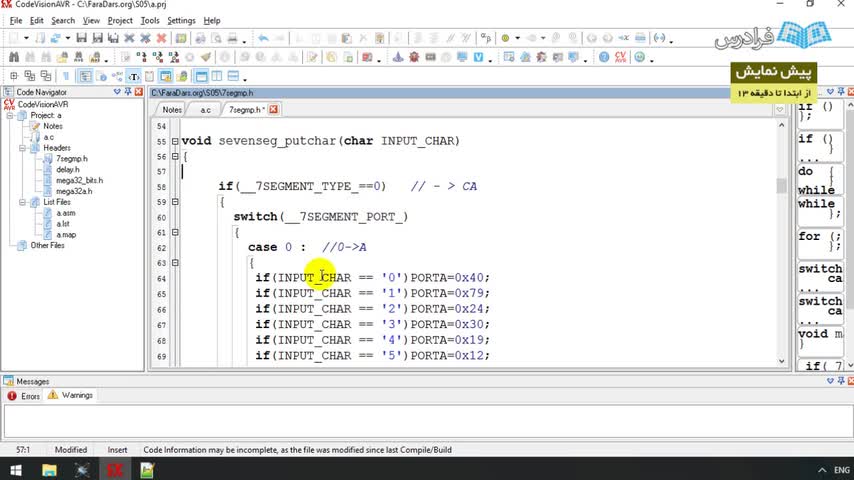Screen dimensions: 854x480
Task: Click the Save file icon
Action: coord(82,38)
